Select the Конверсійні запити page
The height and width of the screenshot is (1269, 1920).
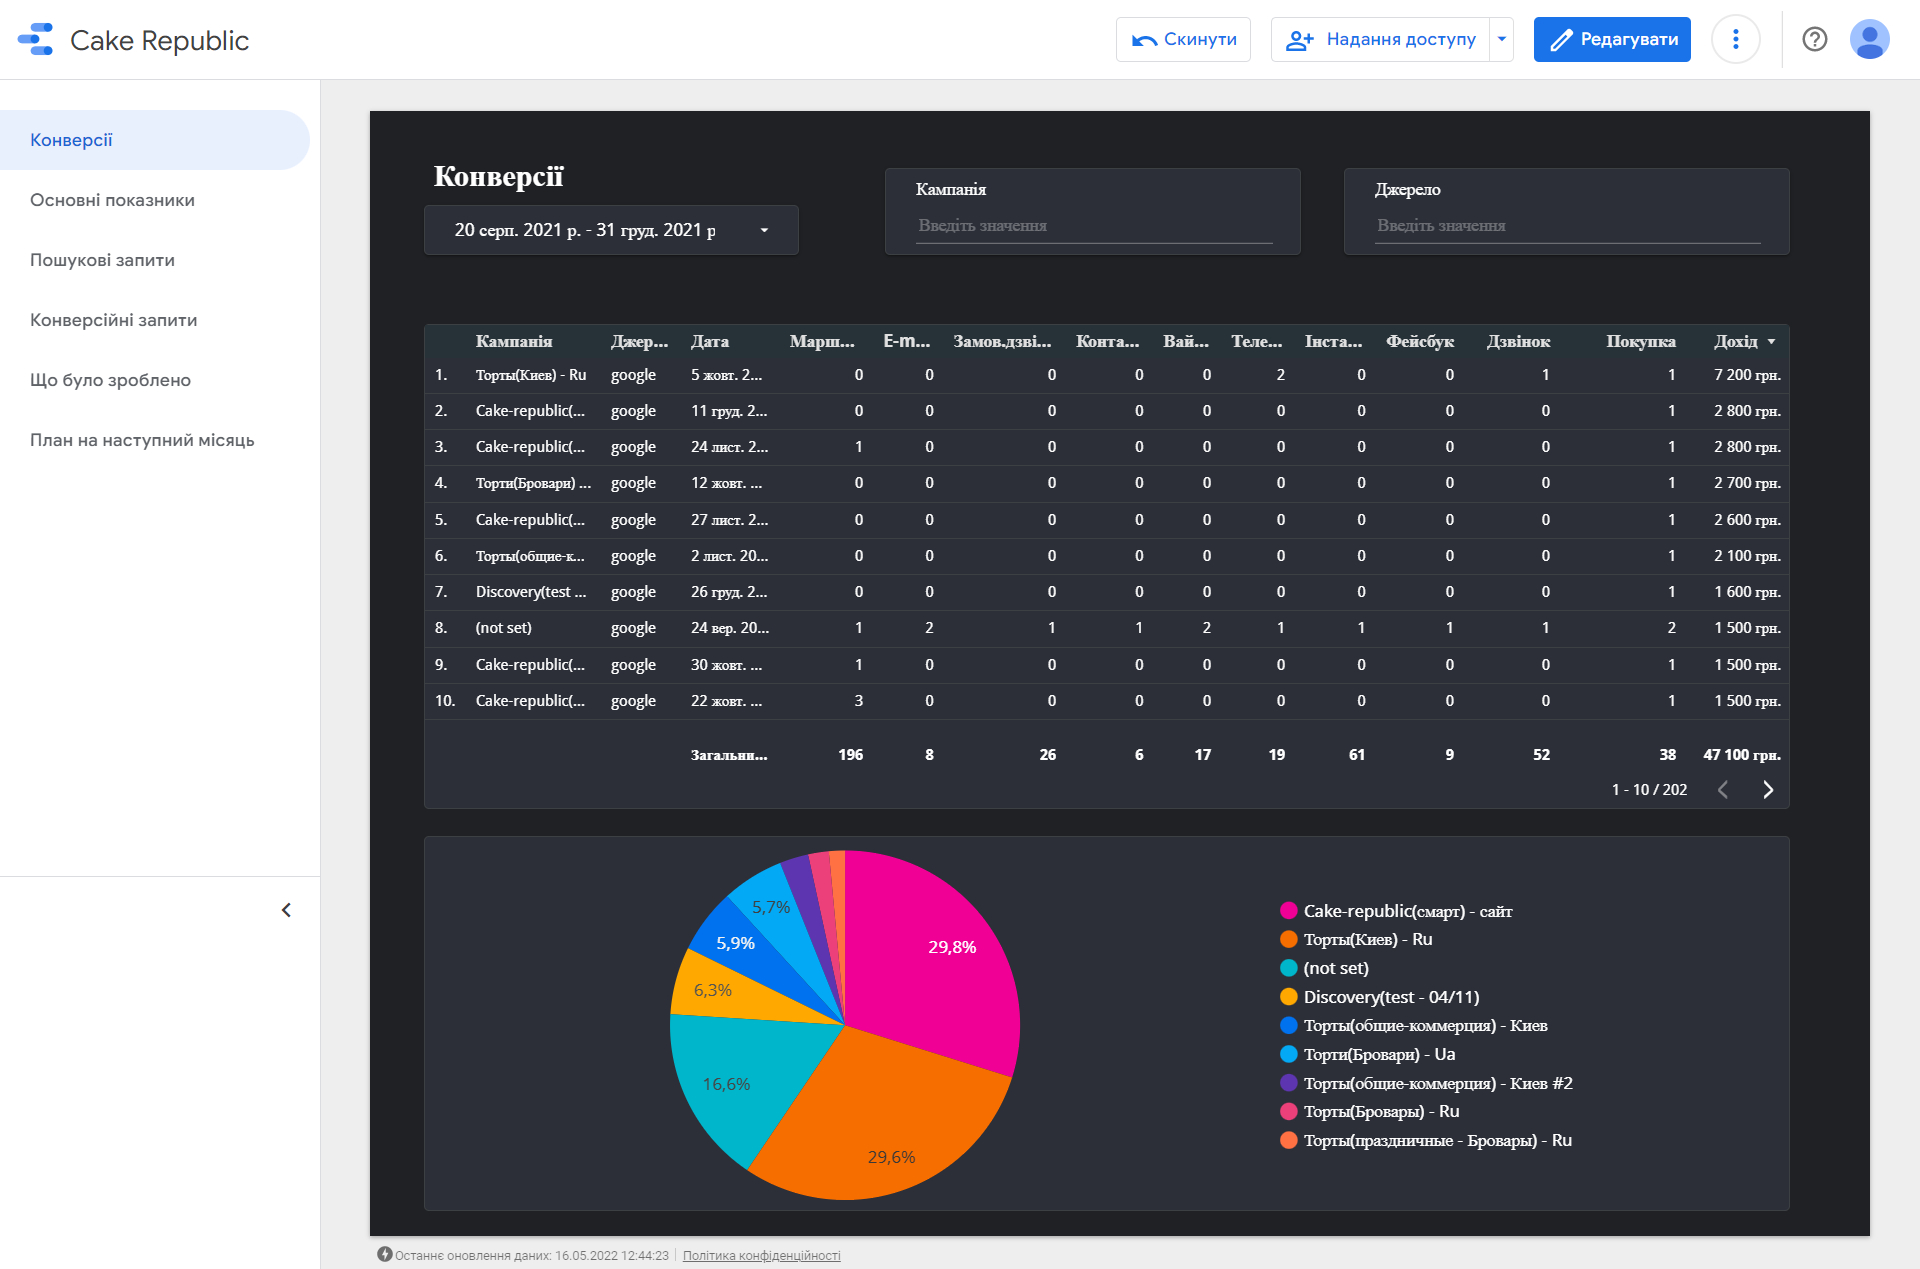click(x=113, y=320)
